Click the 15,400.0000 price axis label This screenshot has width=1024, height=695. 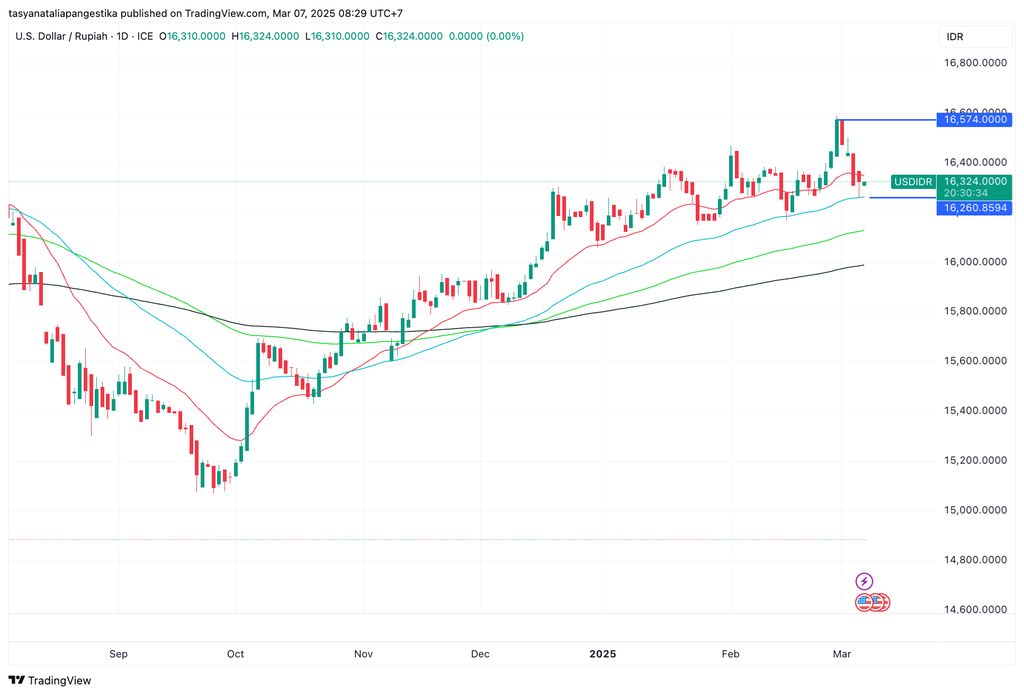click(x=975, y=410)
